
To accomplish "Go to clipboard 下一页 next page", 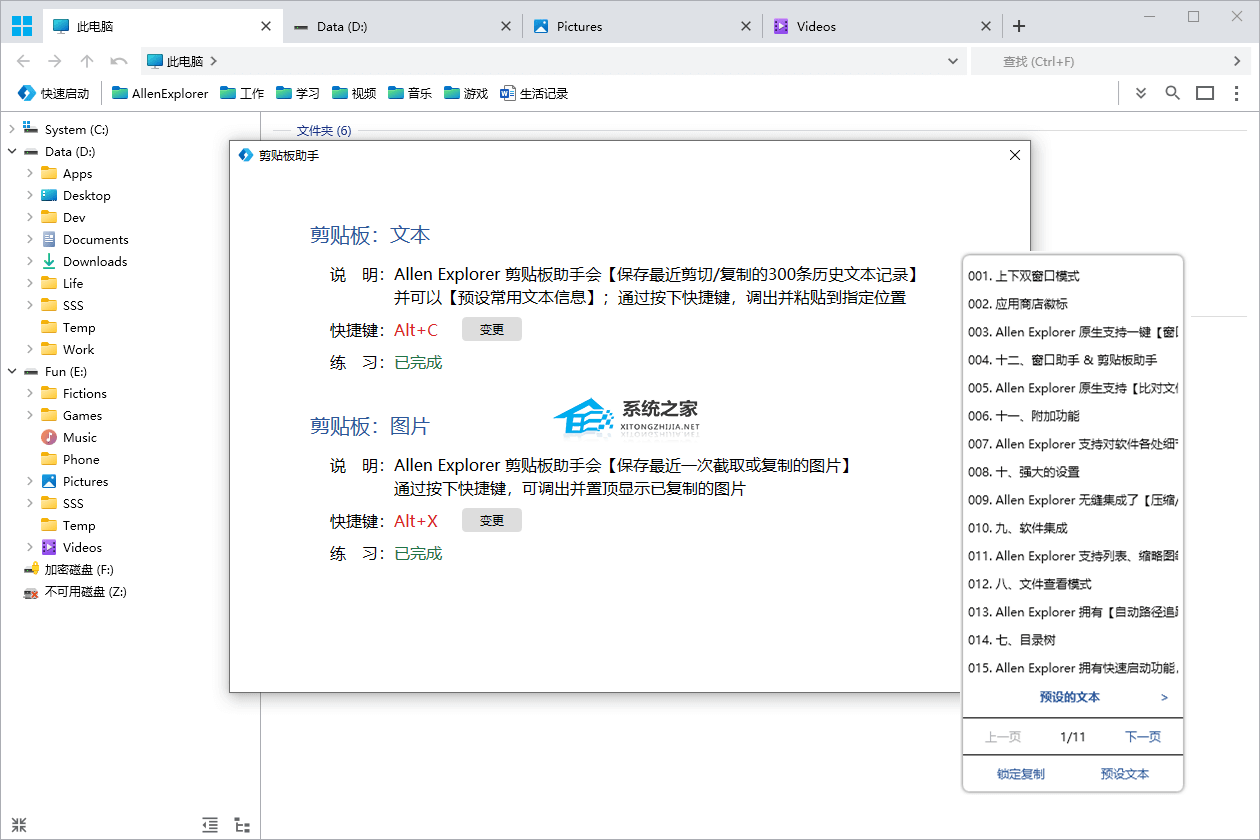I will pyautogui.click(x=1143, y=737).
